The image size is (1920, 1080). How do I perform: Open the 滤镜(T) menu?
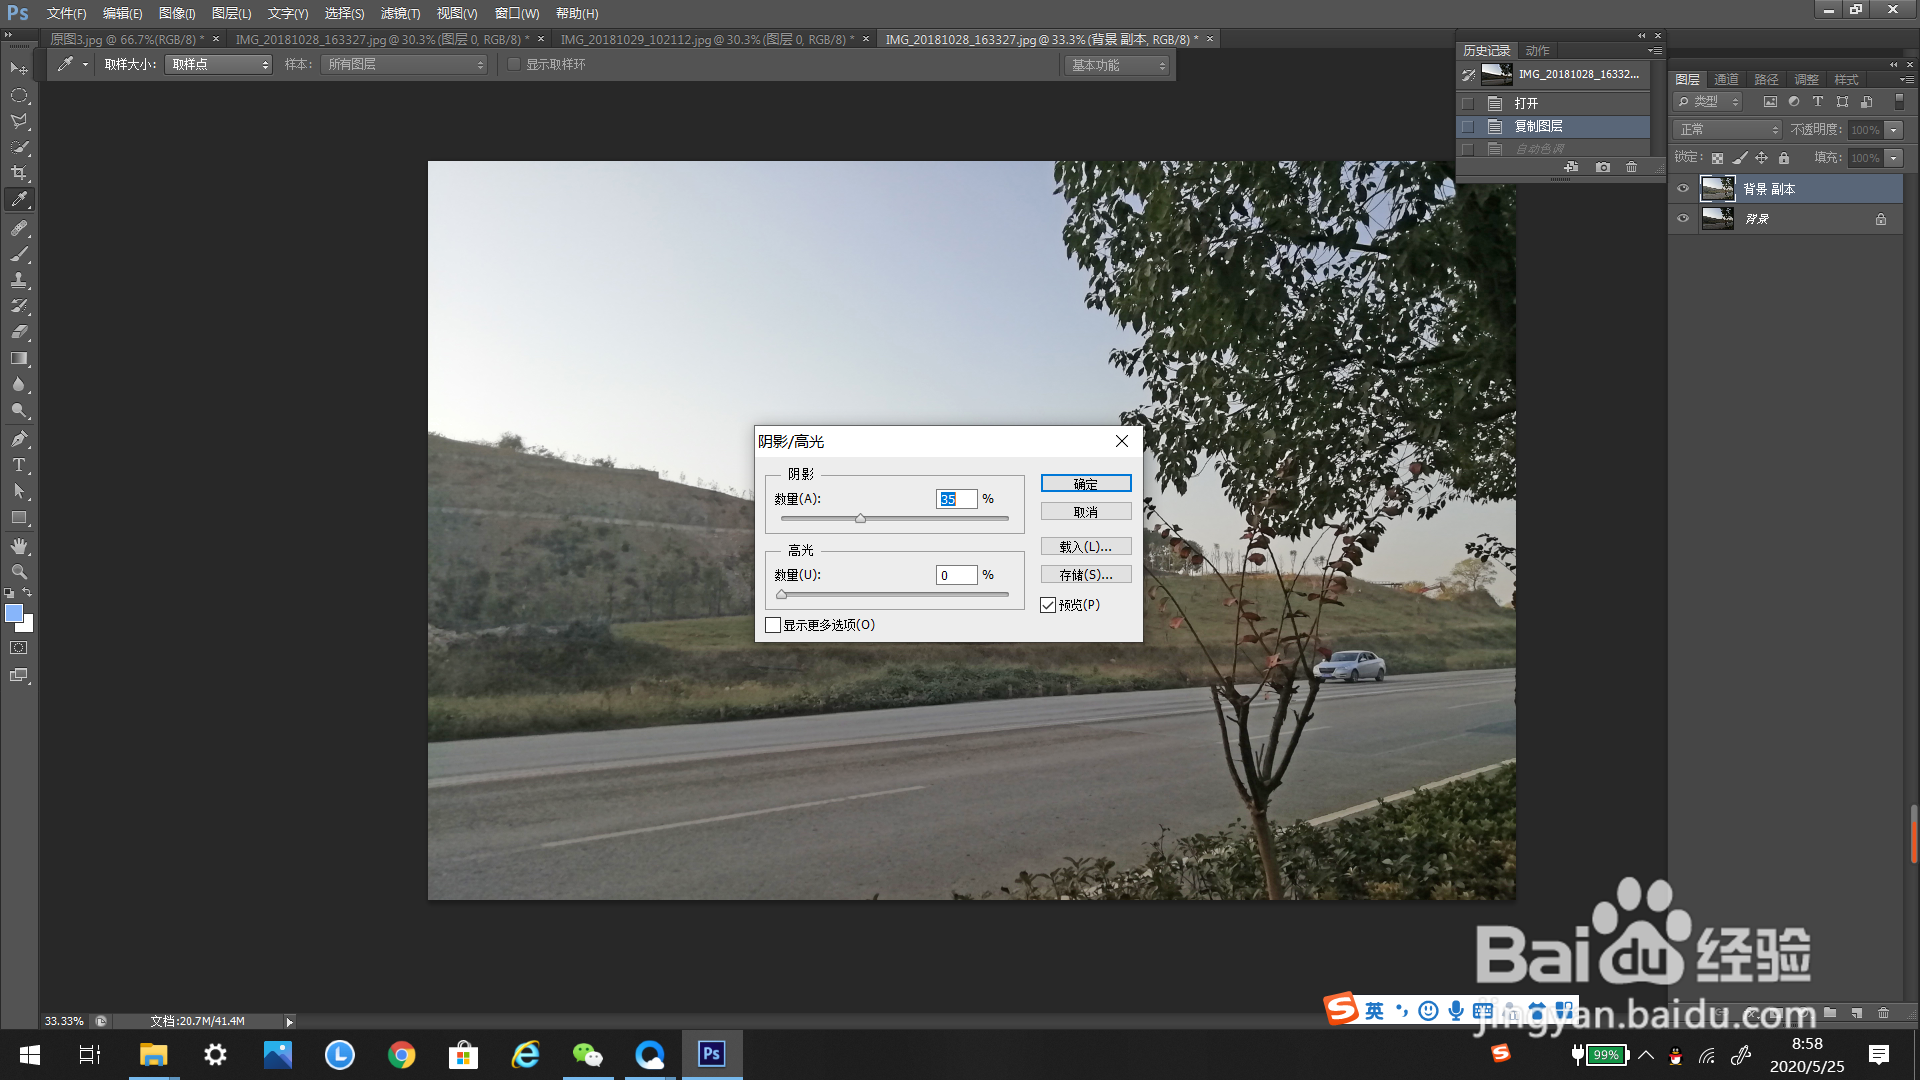tap(400, 13)
